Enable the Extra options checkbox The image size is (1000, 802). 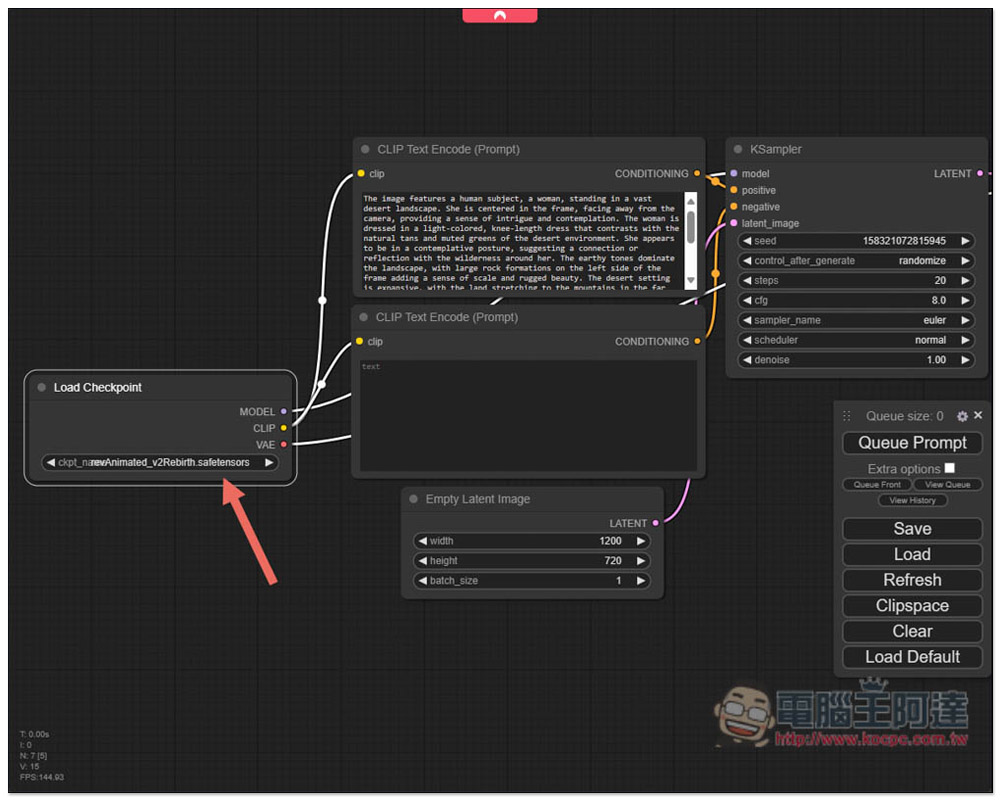(949, 468)
